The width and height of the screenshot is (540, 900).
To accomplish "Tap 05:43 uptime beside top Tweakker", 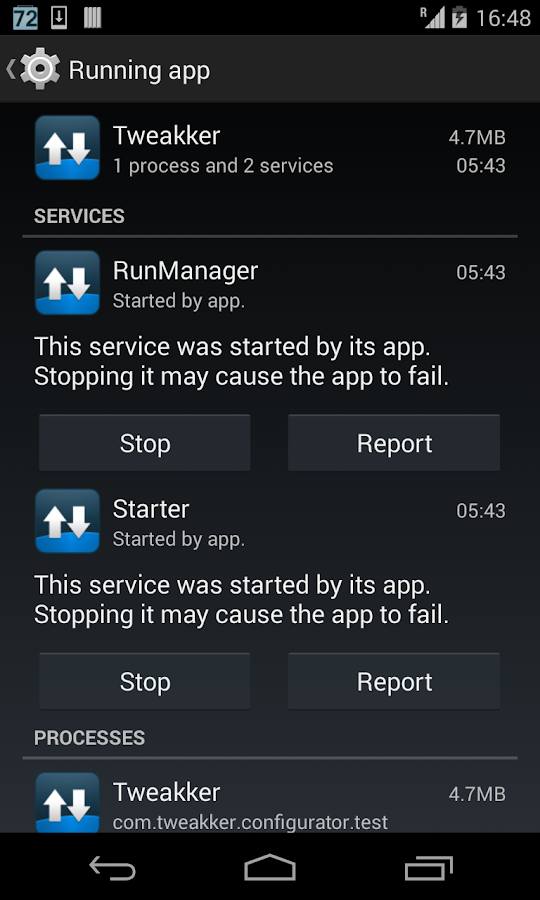I will 481,166.
